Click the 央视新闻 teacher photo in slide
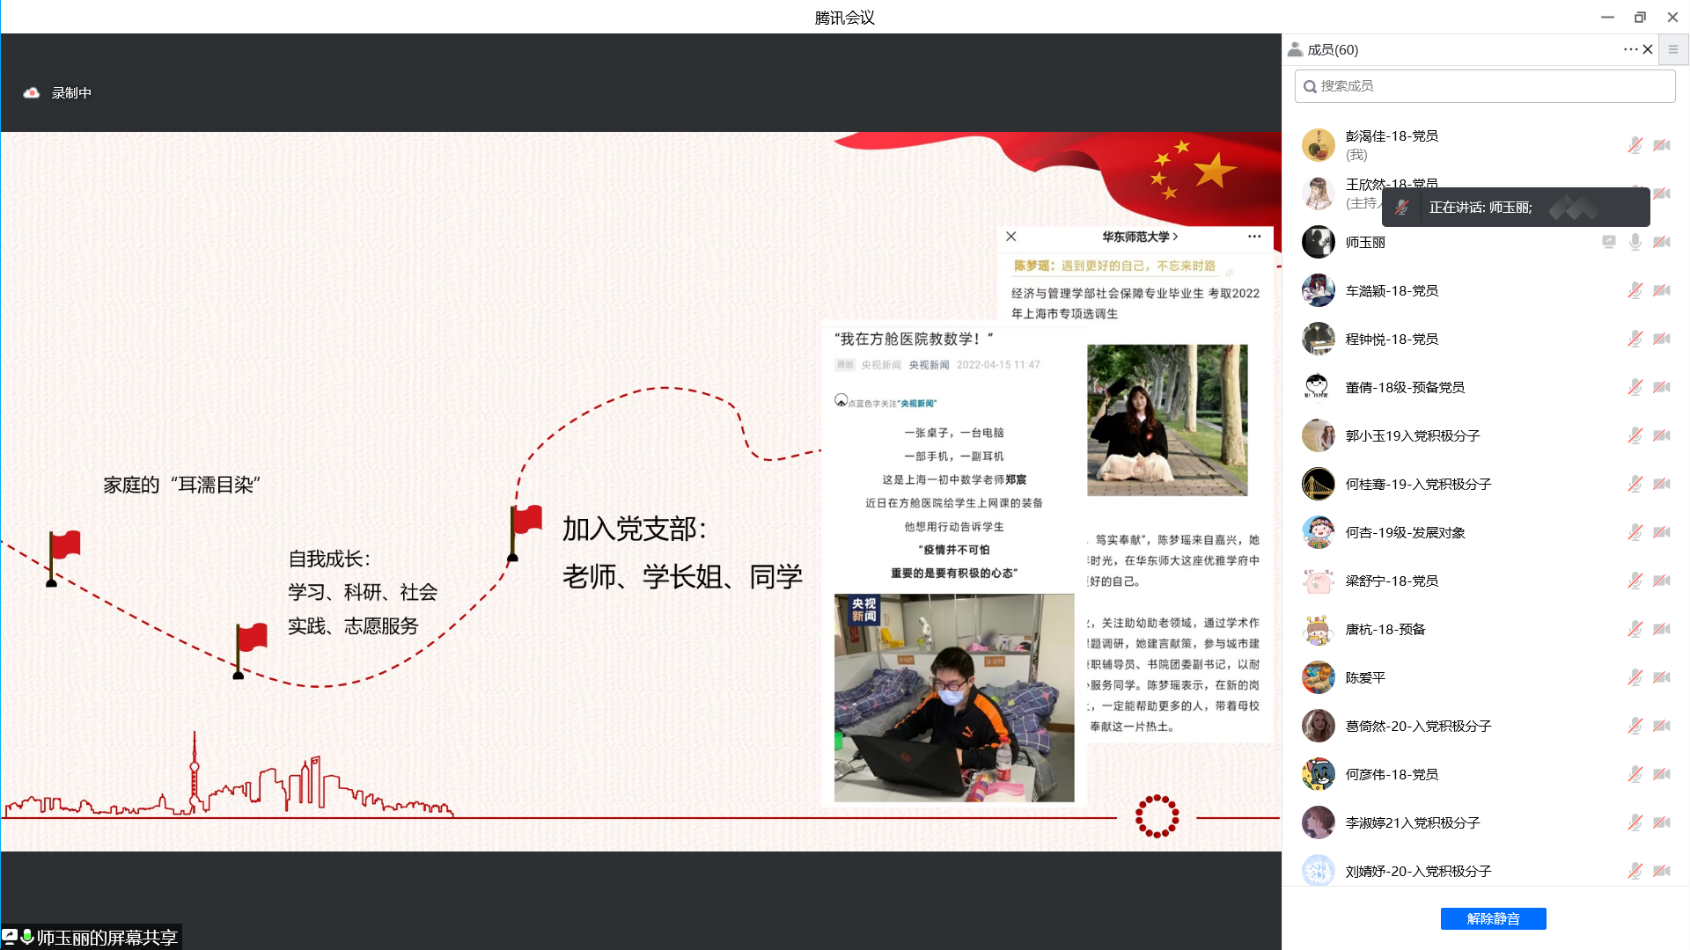 (x=954, y=698)
